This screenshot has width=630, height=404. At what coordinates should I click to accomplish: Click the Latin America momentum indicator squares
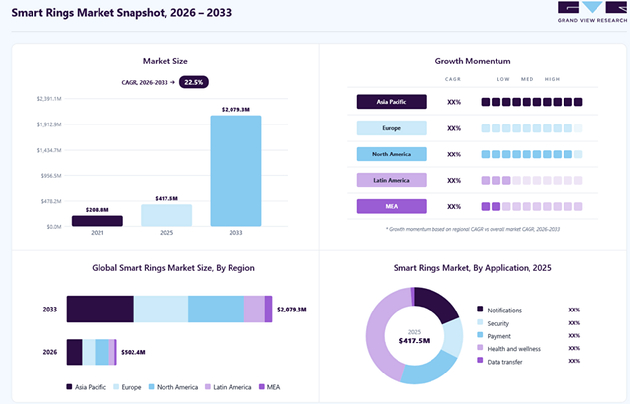[532, 180]
